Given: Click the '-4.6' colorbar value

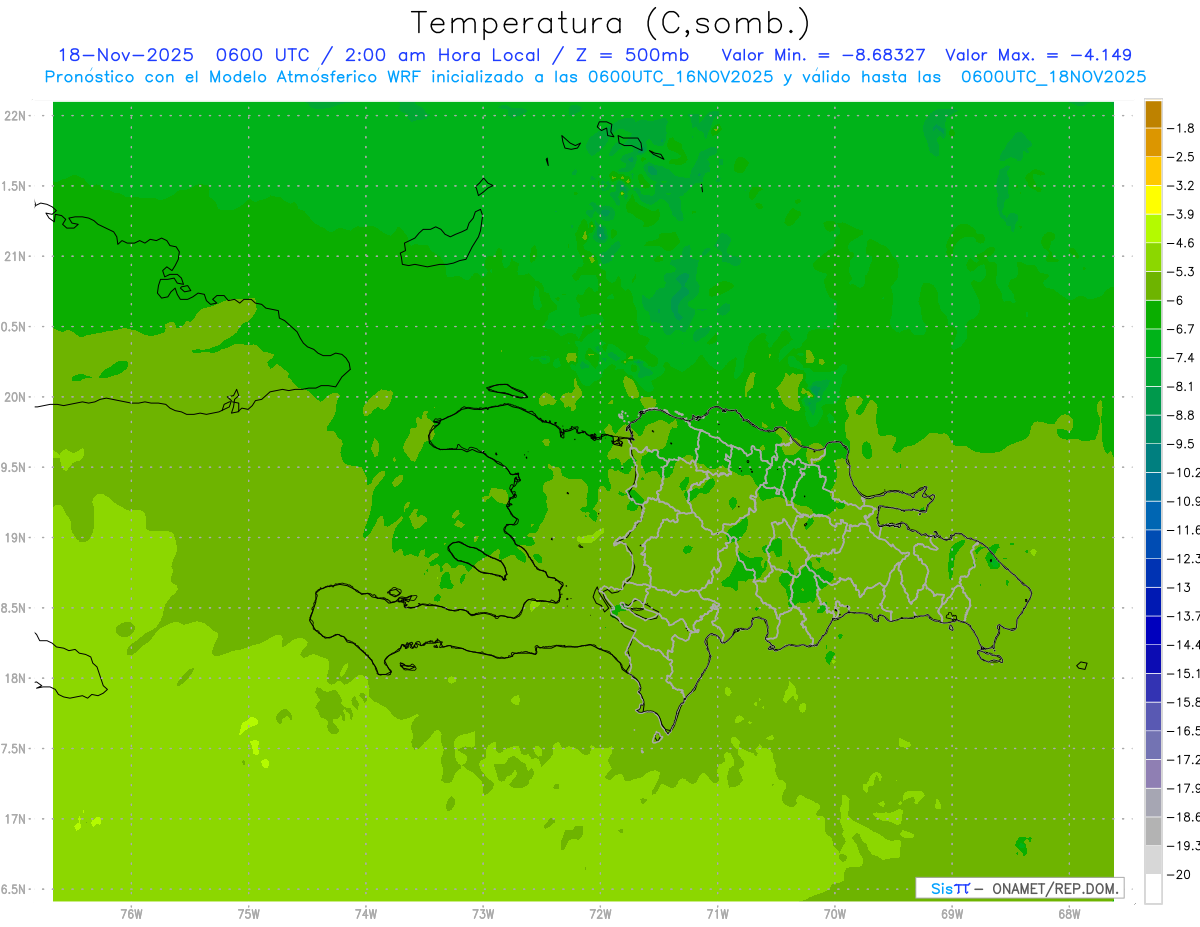Looking at the screenshot, I should [1182, 243].
